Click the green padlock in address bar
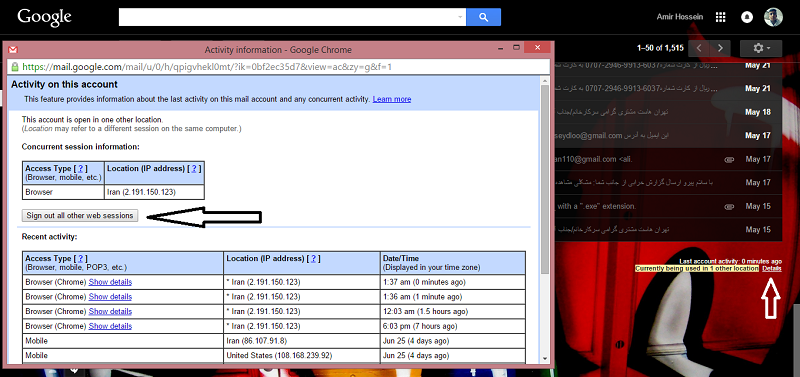 [x=15, y=67]
